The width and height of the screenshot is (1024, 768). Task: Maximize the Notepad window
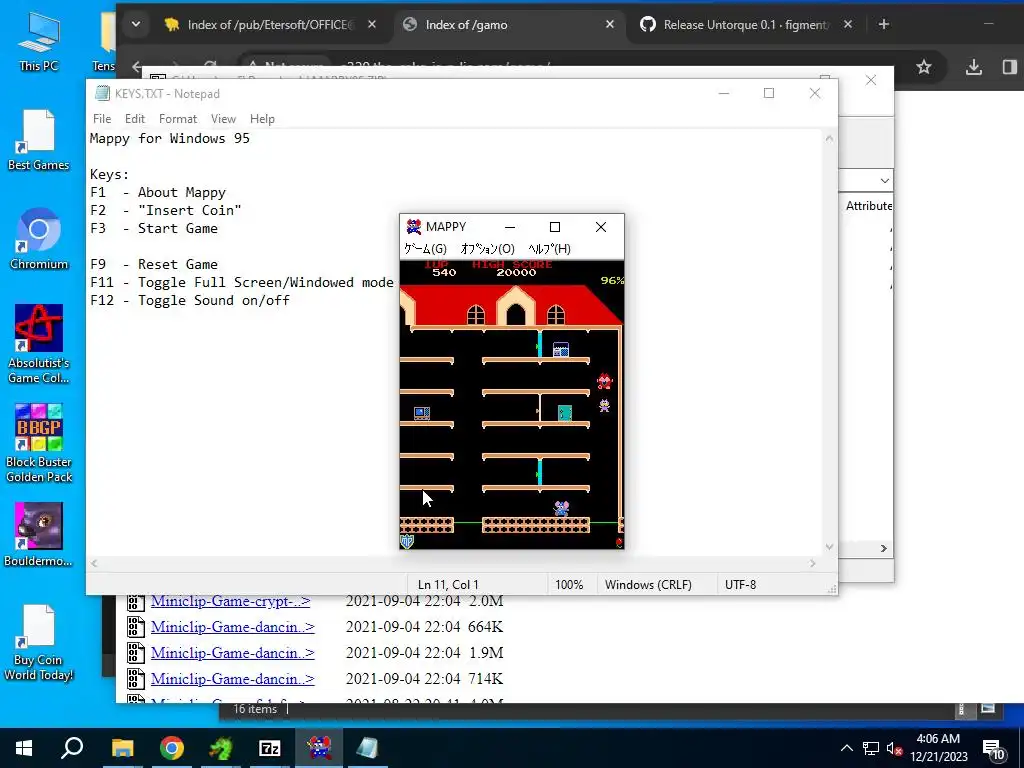click(x=769, y=93)
